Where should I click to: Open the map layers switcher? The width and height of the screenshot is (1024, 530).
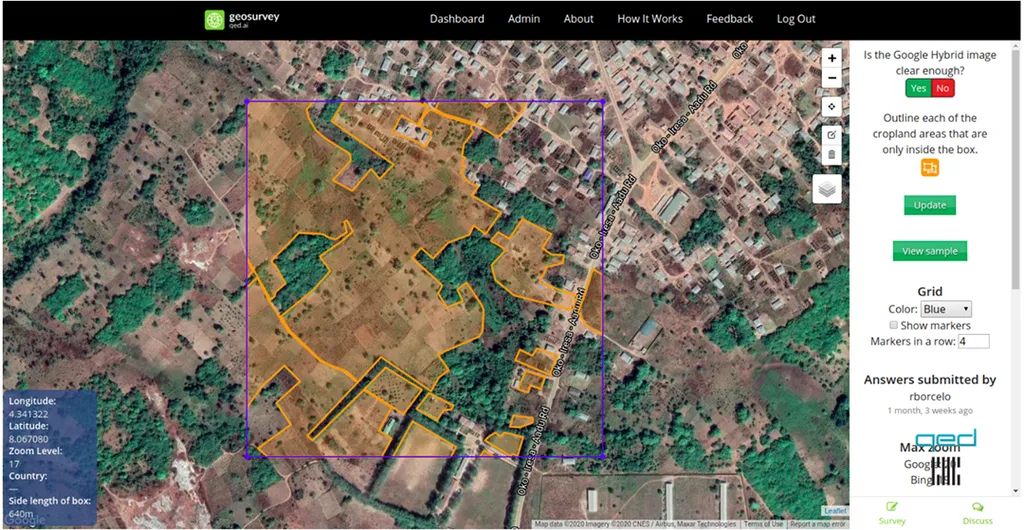827,189
